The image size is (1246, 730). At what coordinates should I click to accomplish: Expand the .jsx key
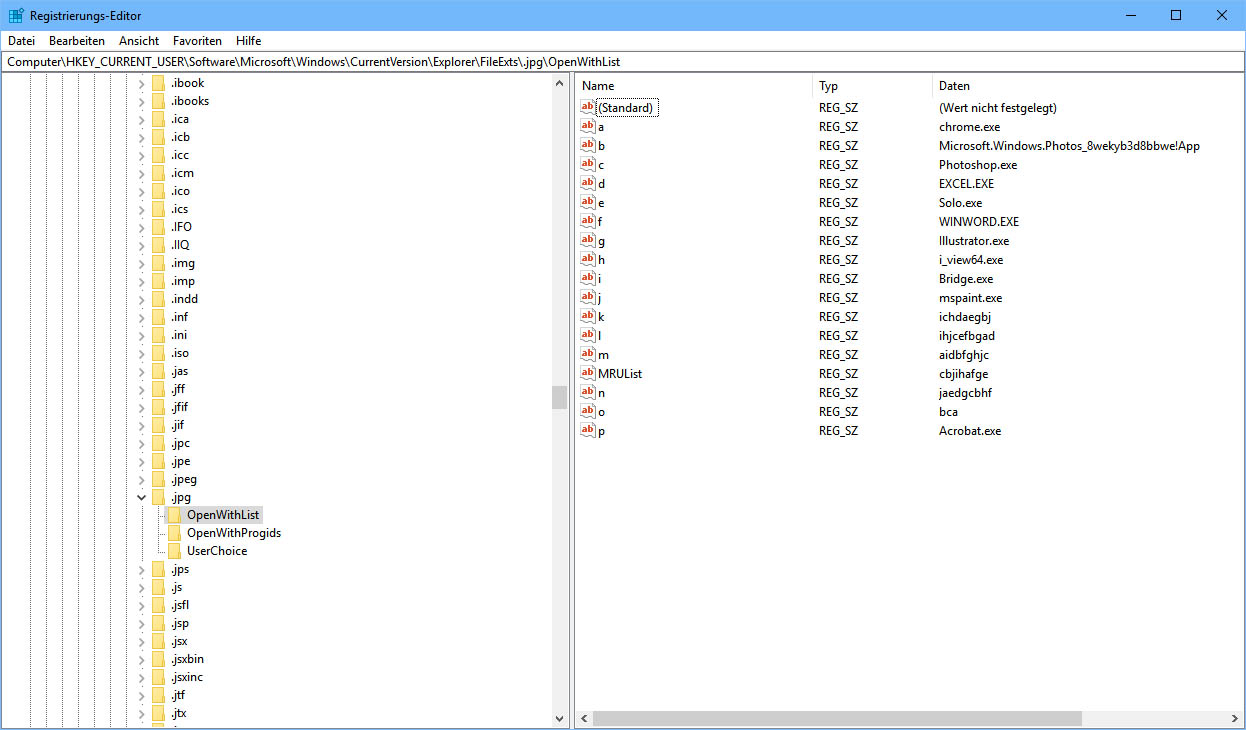pos(142,641)
